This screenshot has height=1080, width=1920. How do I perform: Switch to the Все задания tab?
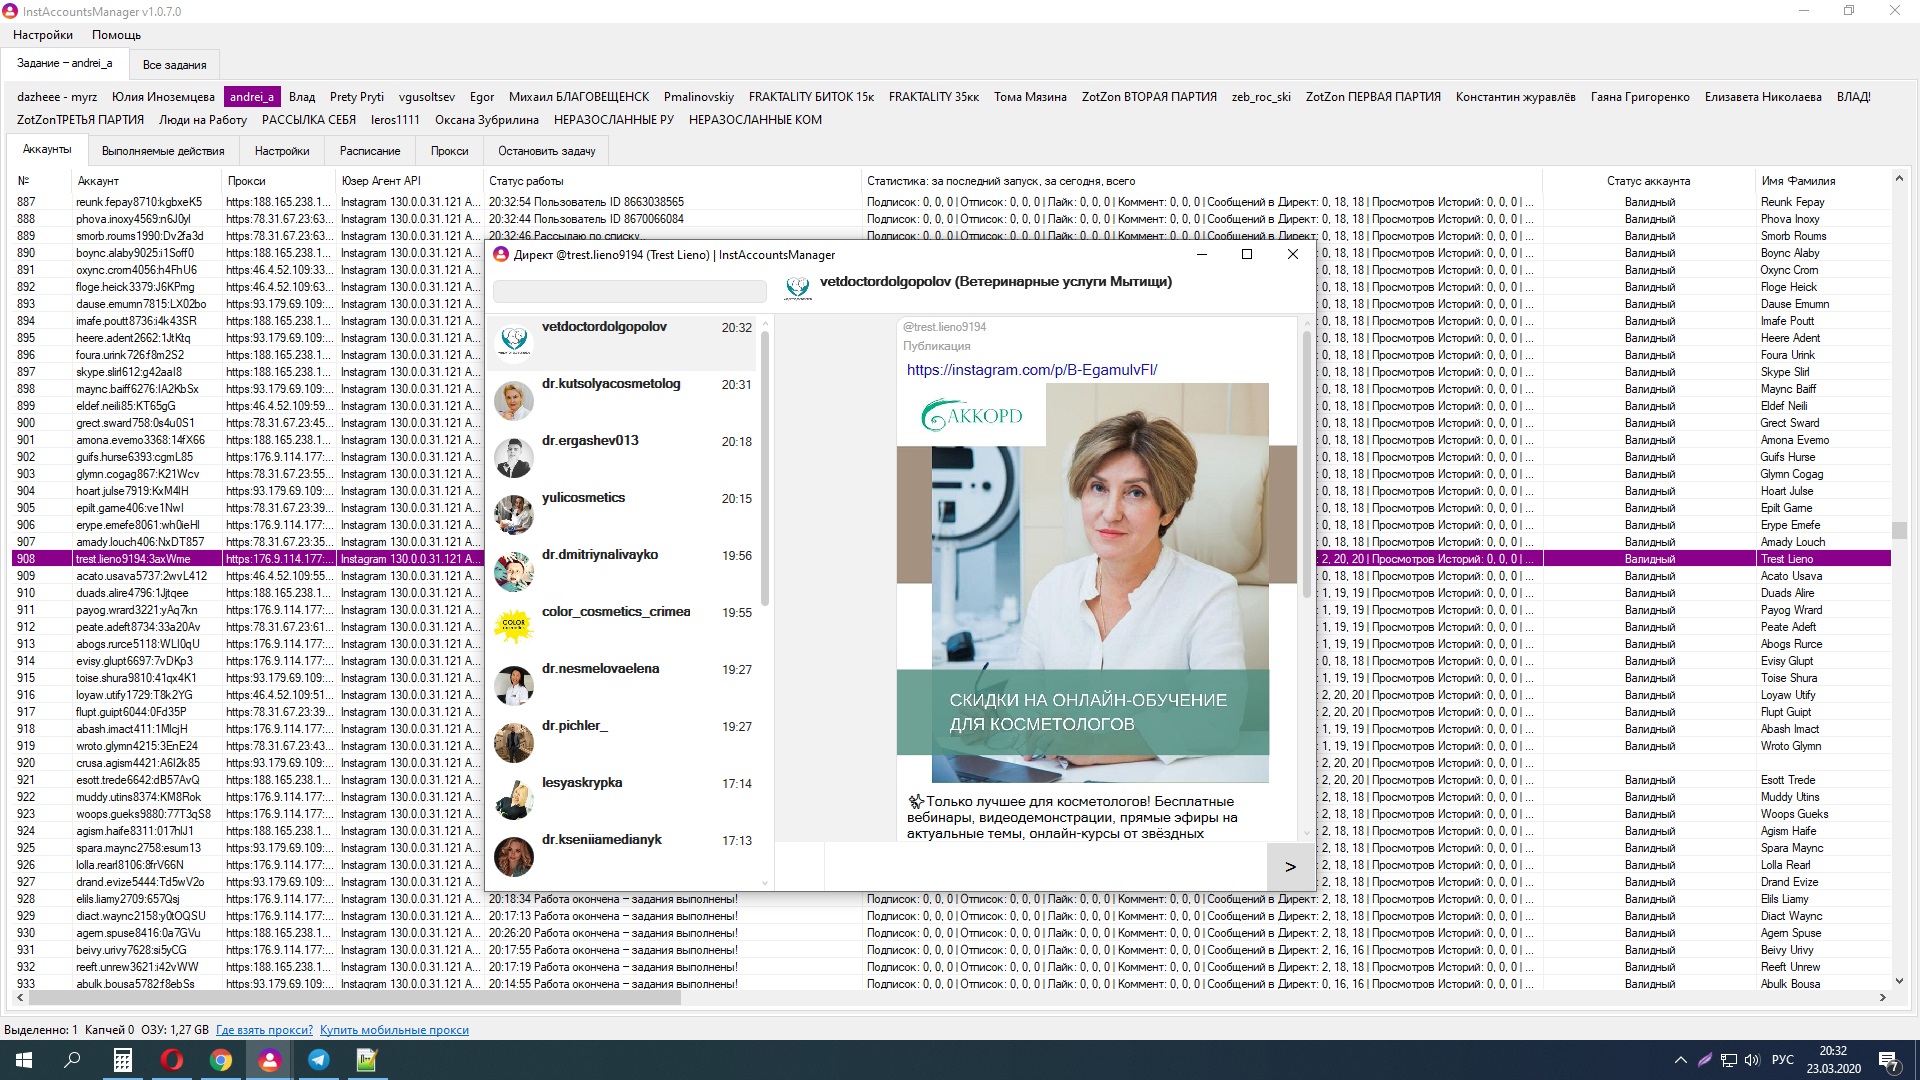(174, 65)
